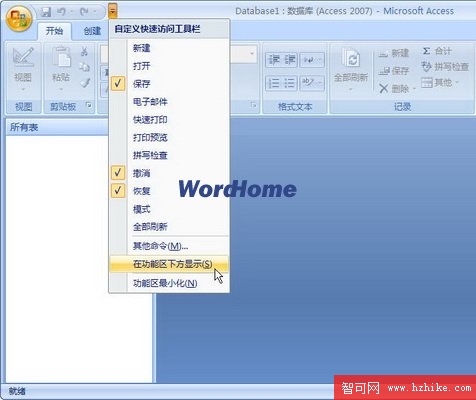Viewport: 476px width, 400px height.
Task: Click the 记录 group label
Action: (x=402, y=107)
